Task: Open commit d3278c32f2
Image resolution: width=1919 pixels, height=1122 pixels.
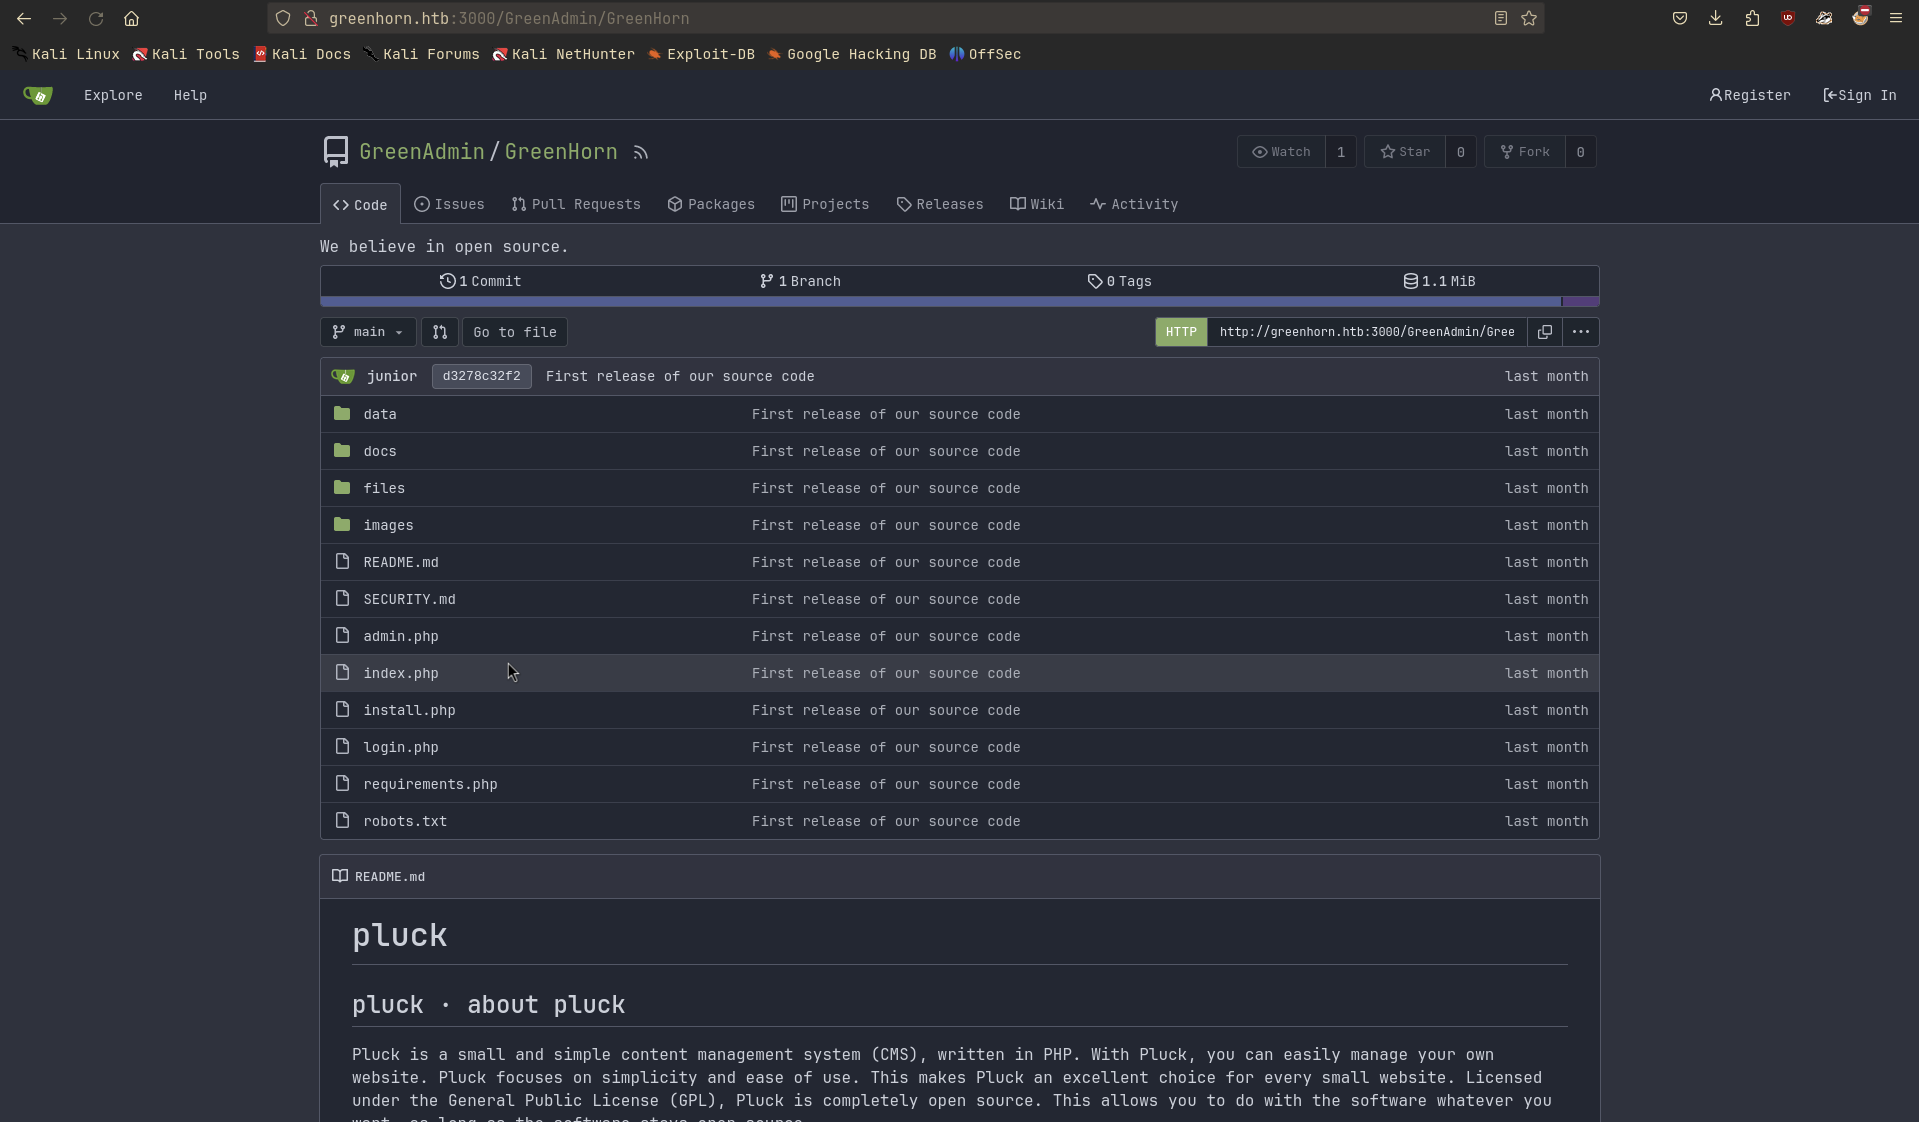Action: [x=481, y=377]
